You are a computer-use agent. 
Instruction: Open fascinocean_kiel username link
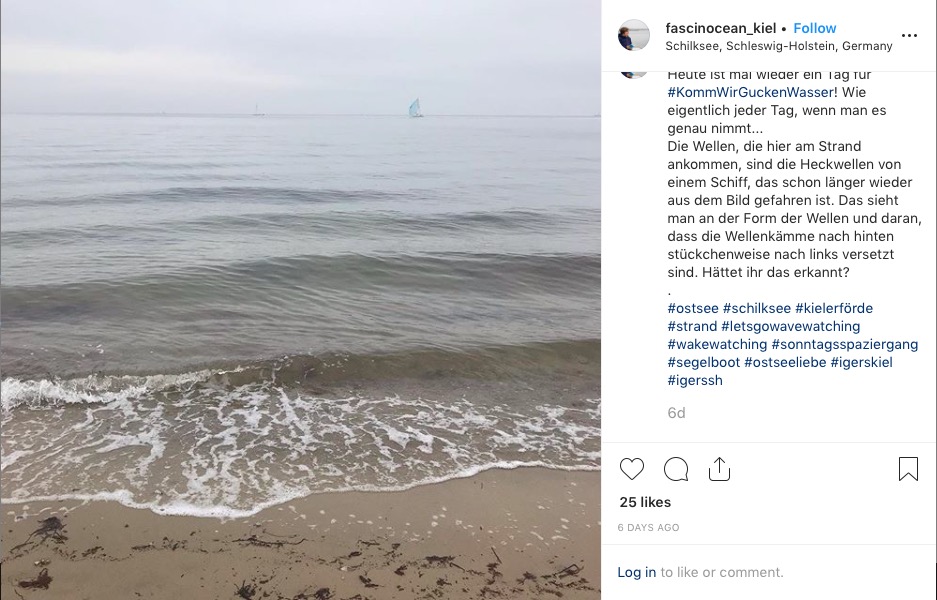[721, 28]
